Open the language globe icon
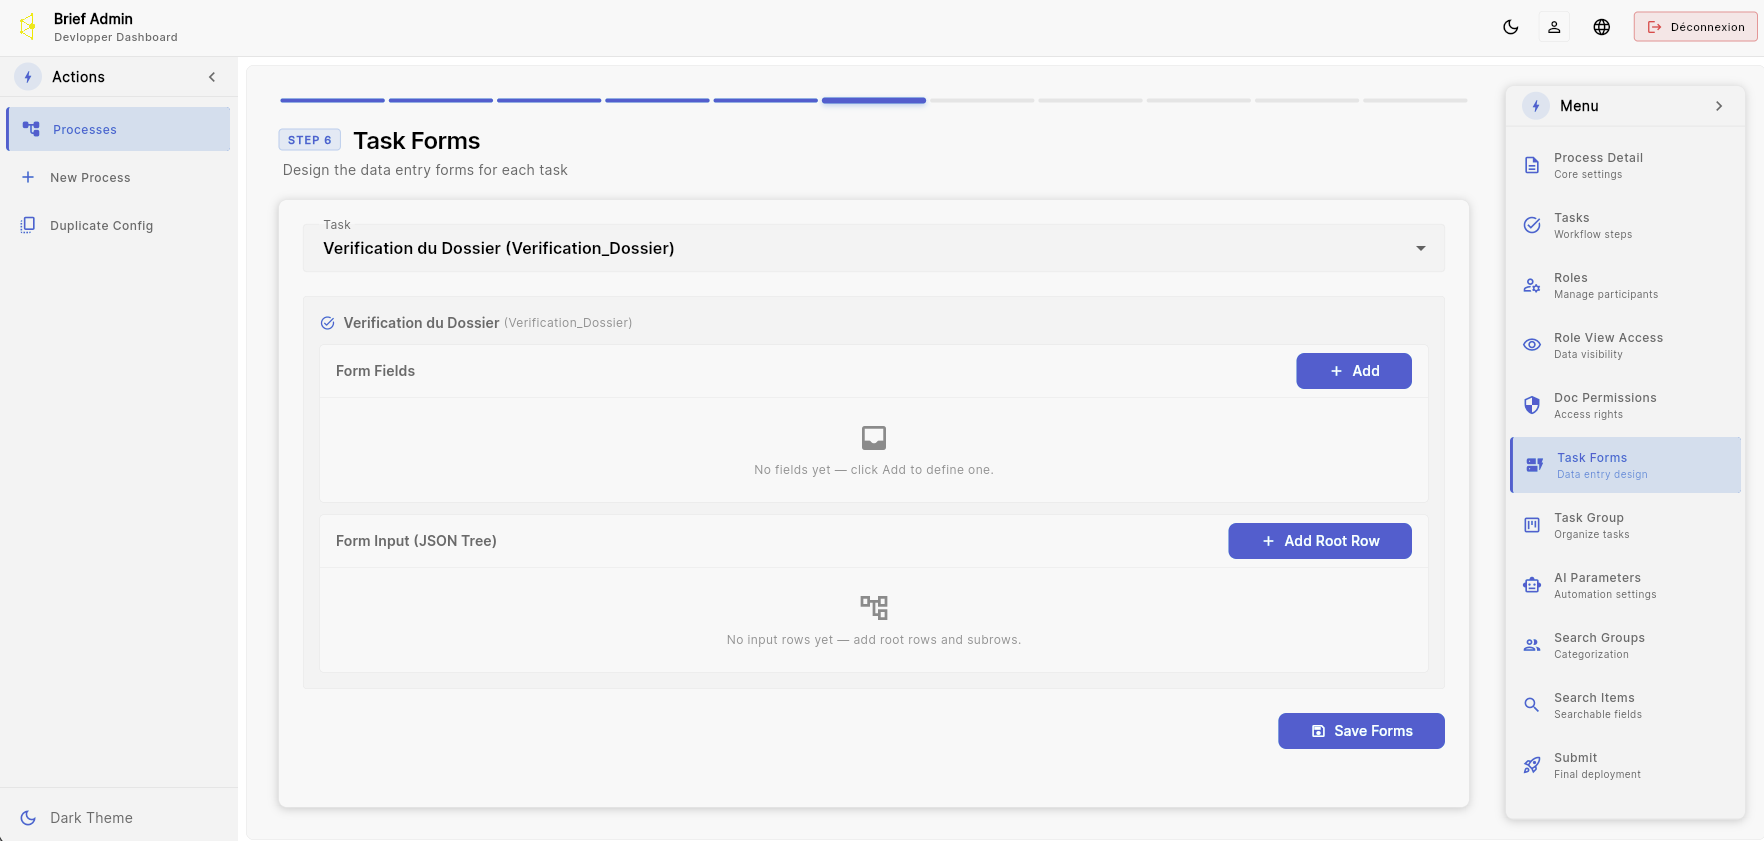1764x841 pixels. [1602, 27]
